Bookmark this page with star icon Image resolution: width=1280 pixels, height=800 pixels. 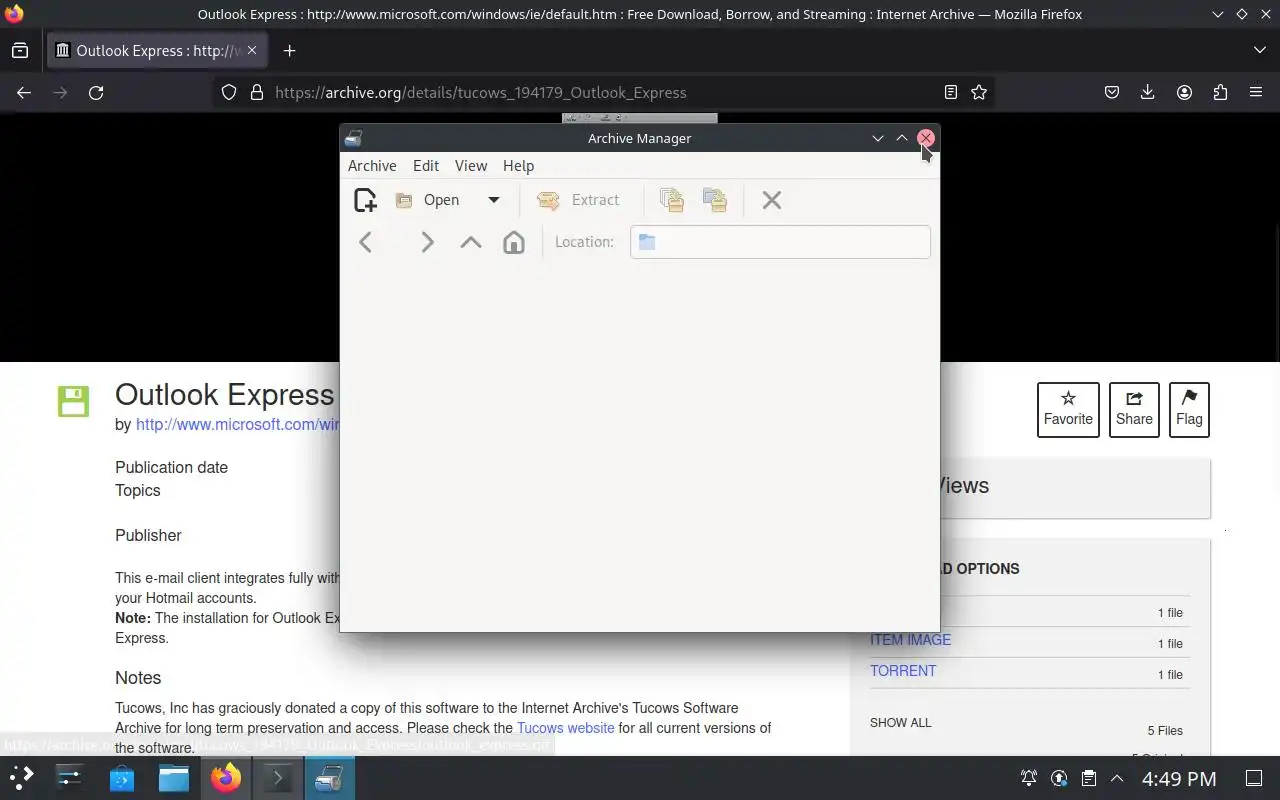point(979,92)
